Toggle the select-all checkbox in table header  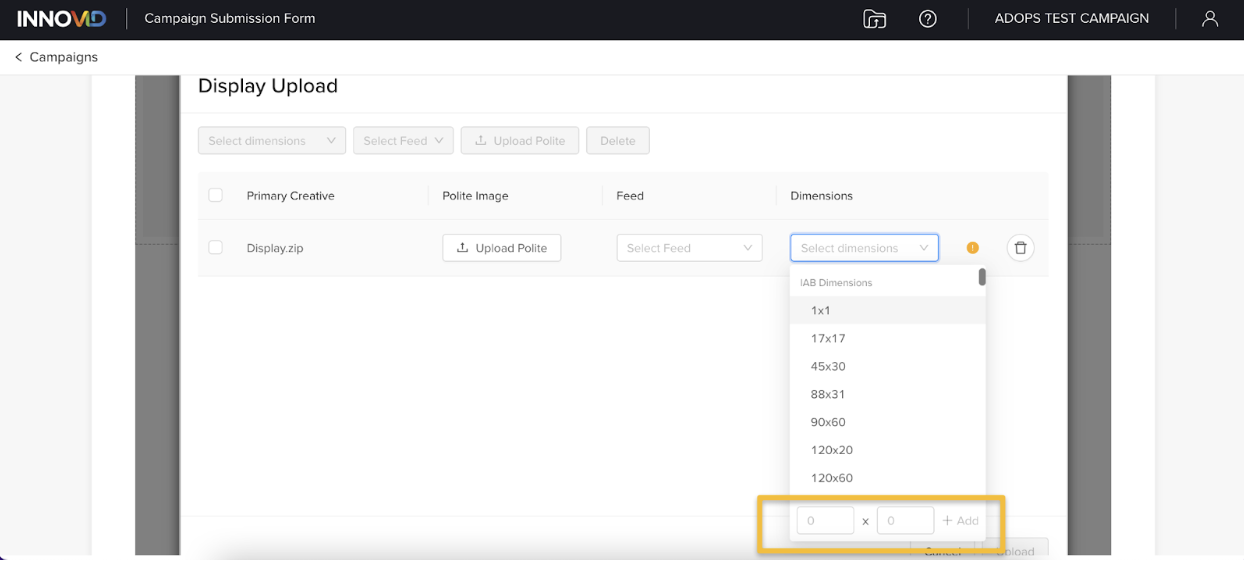[x=215, y=195]
